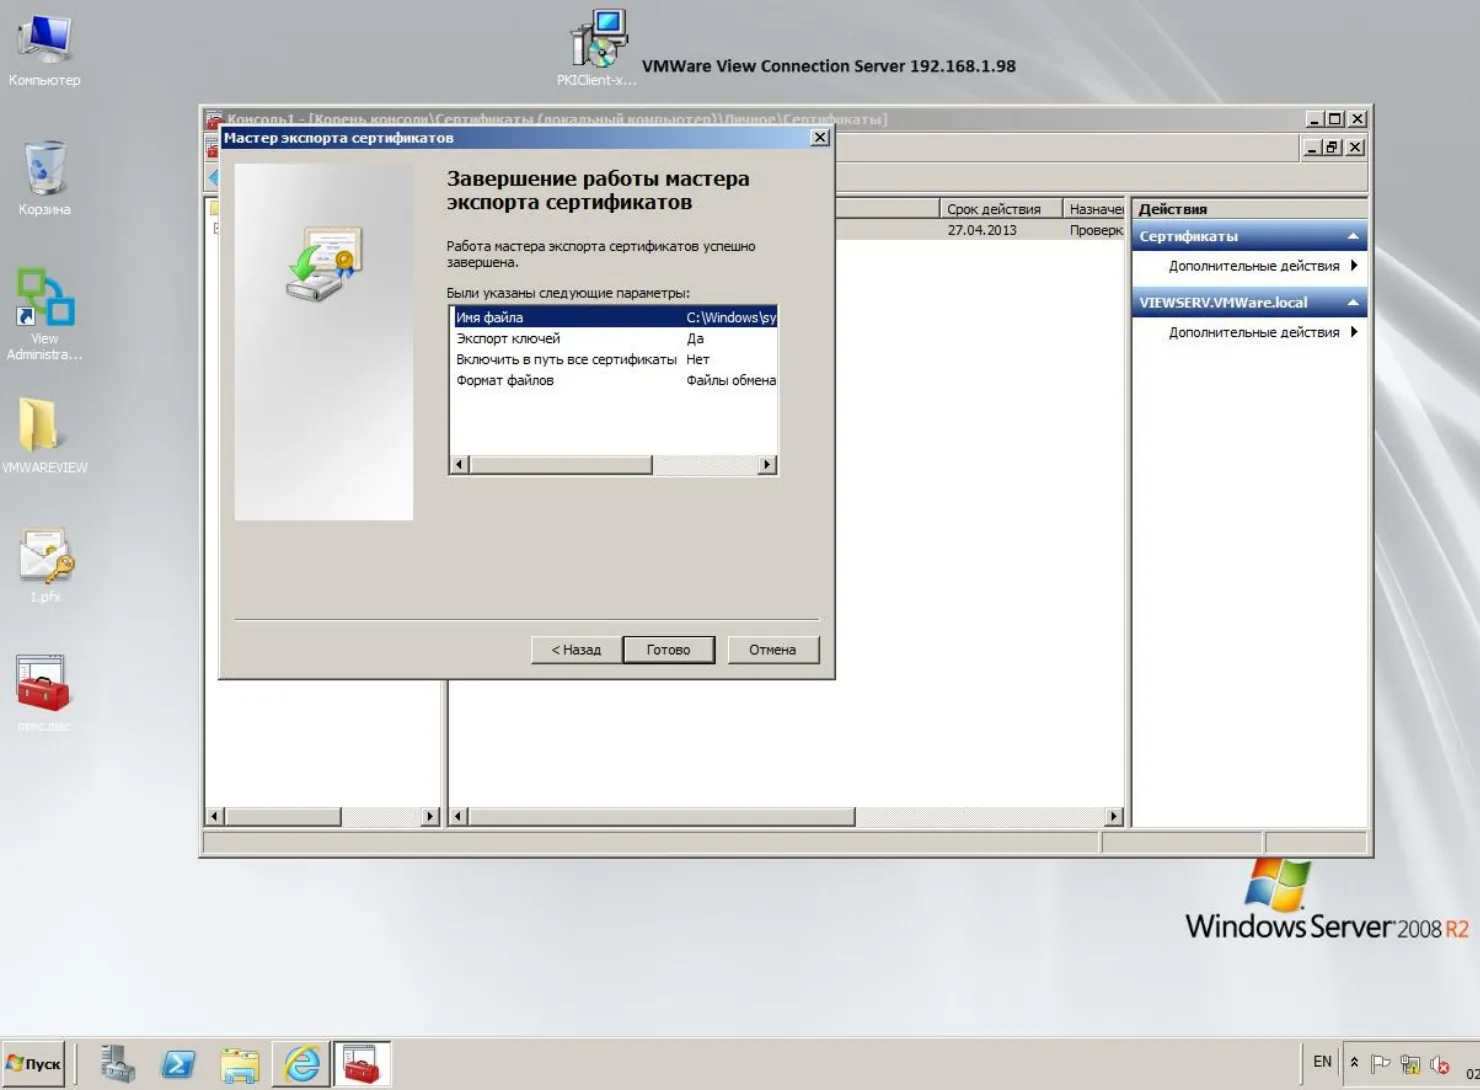Select the Корзина recycle bin icon
The height and width of the screenshot is (1090, 1480).
click(x=44, y=178)
